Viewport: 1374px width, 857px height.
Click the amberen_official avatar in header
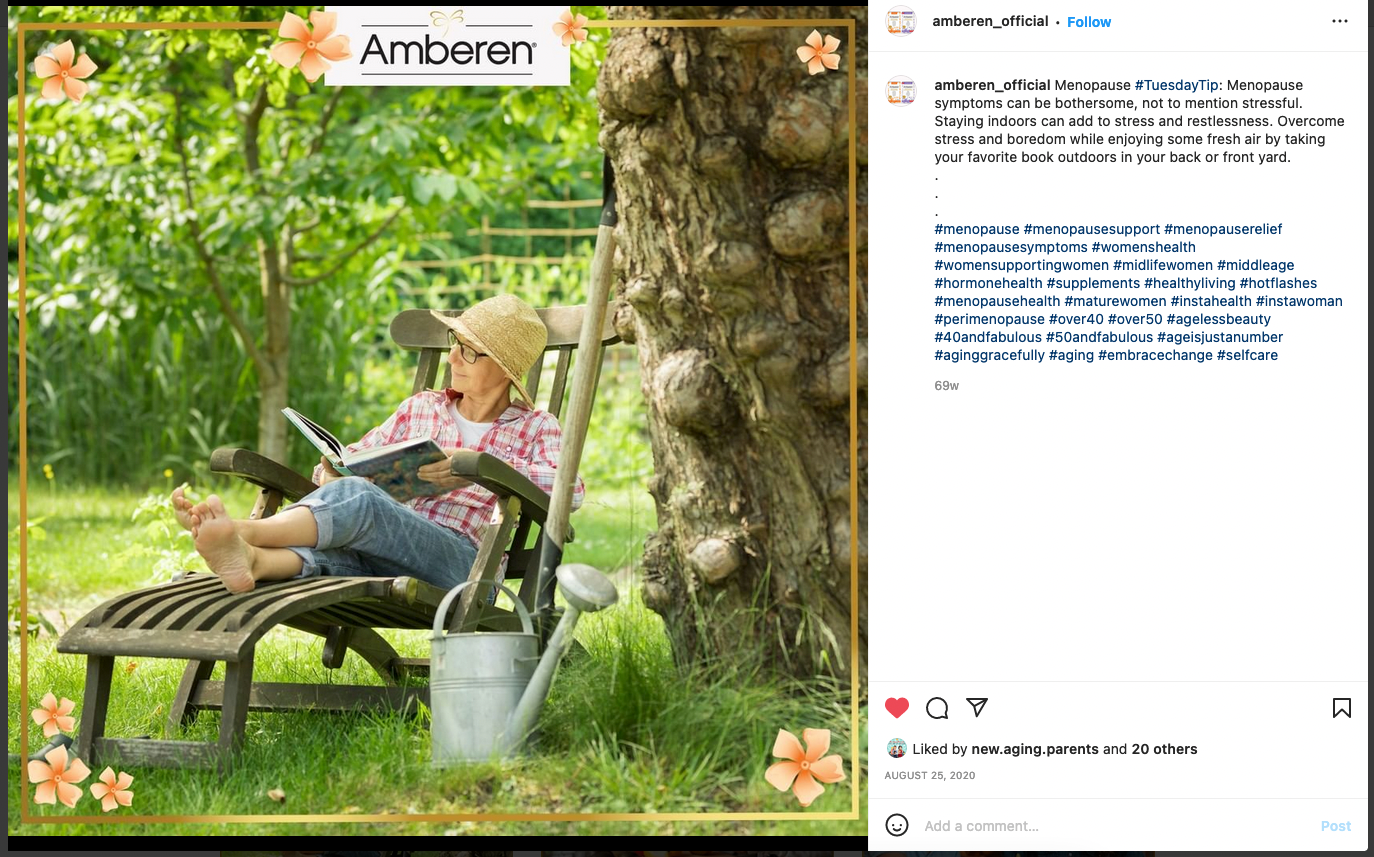click(901, 22)
